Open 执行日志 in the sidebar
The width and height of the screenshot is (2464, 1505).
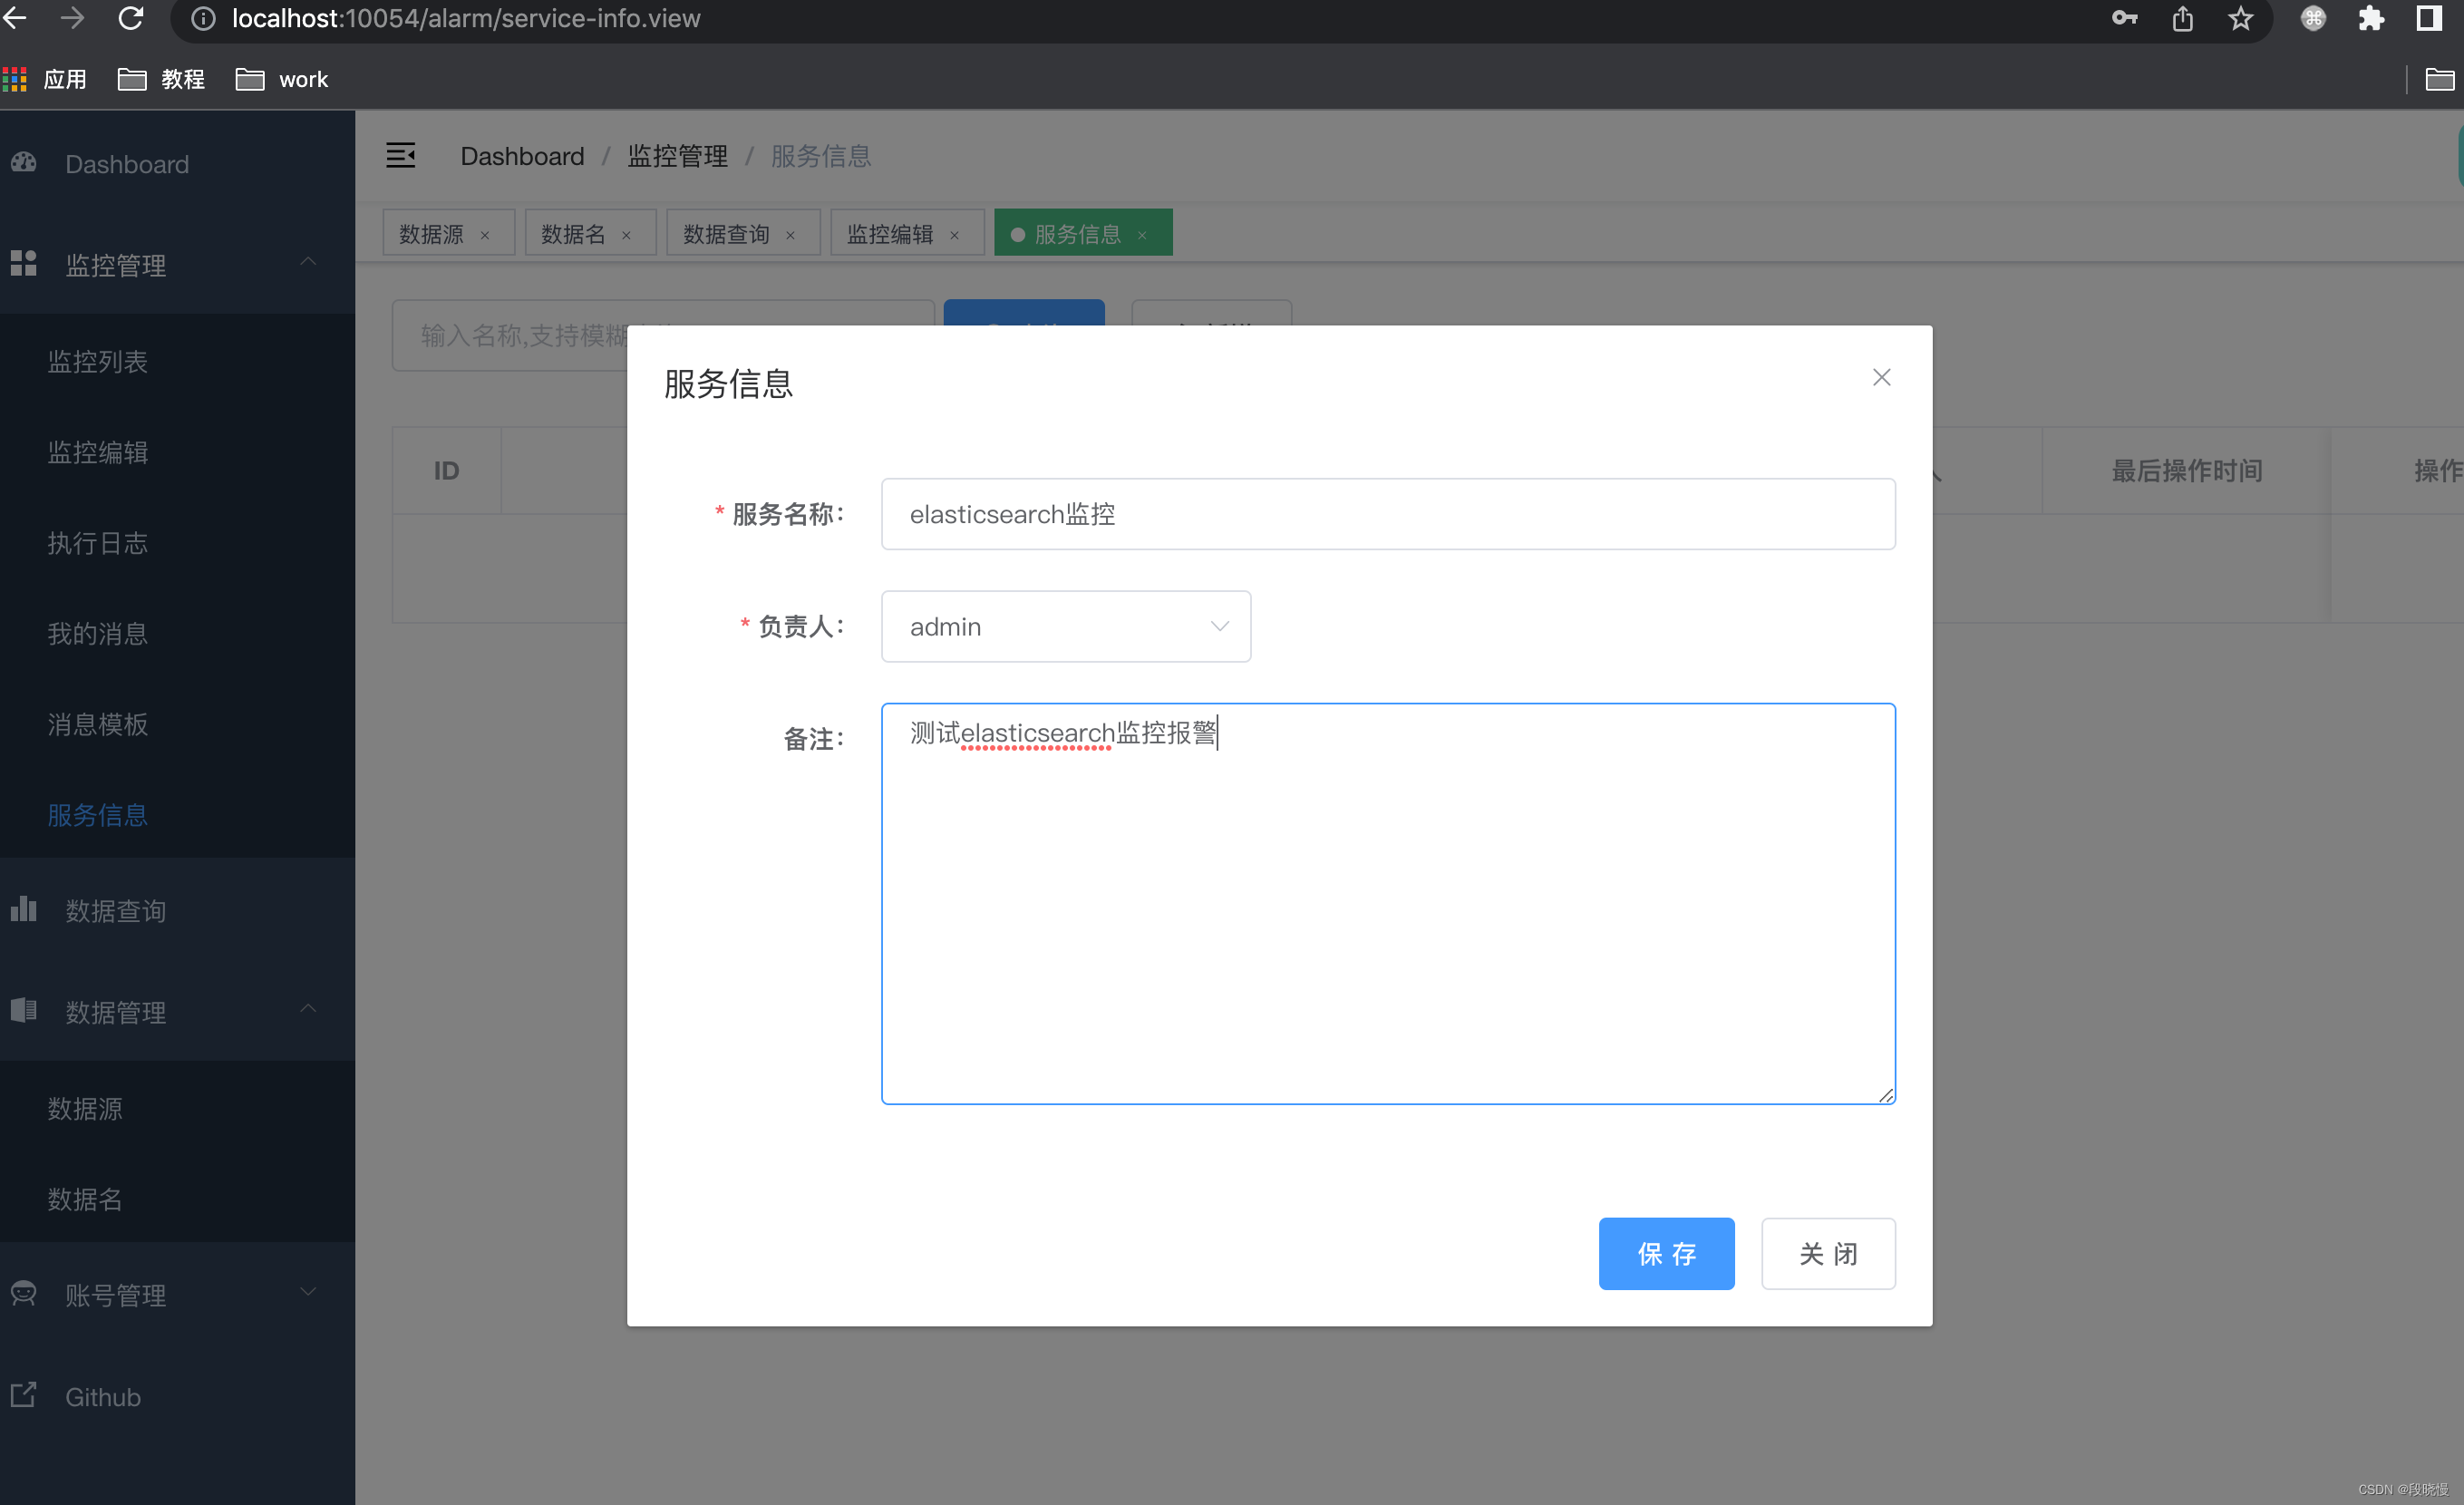(98, 543)
